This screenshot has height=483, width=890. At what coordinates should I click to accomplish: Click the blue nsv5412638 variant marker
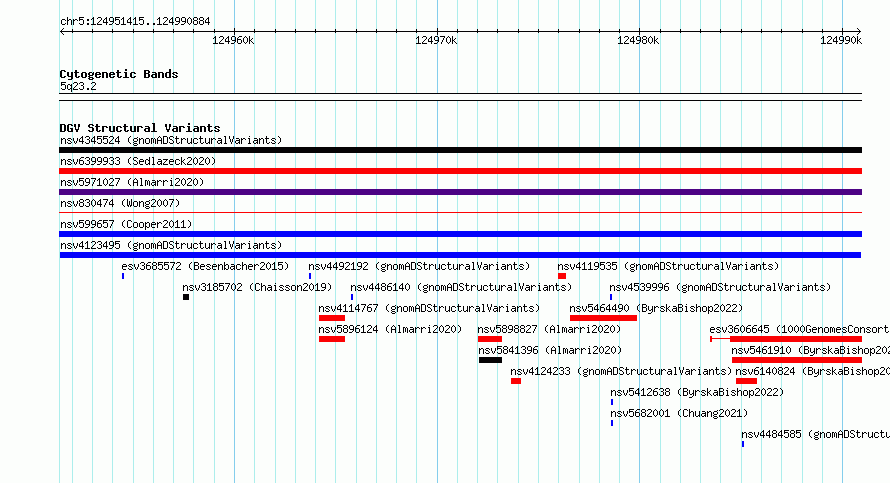pos(612,402)
